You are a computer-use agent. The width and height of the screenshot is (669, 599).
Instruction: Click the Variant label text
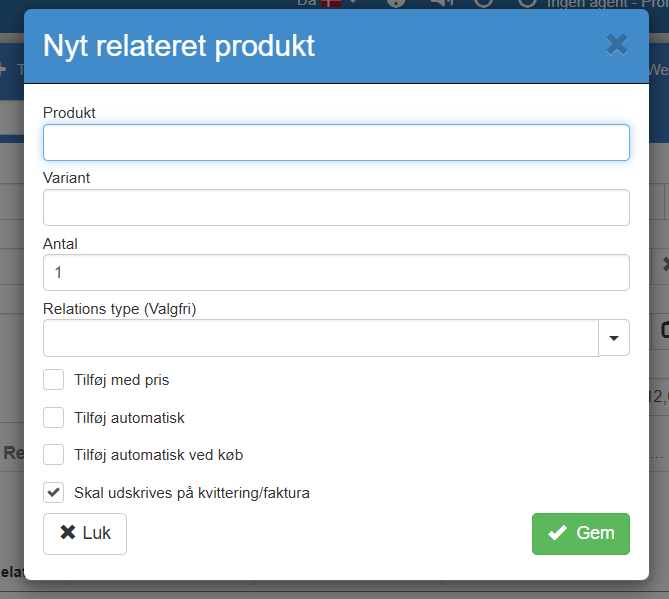[67, 178]
